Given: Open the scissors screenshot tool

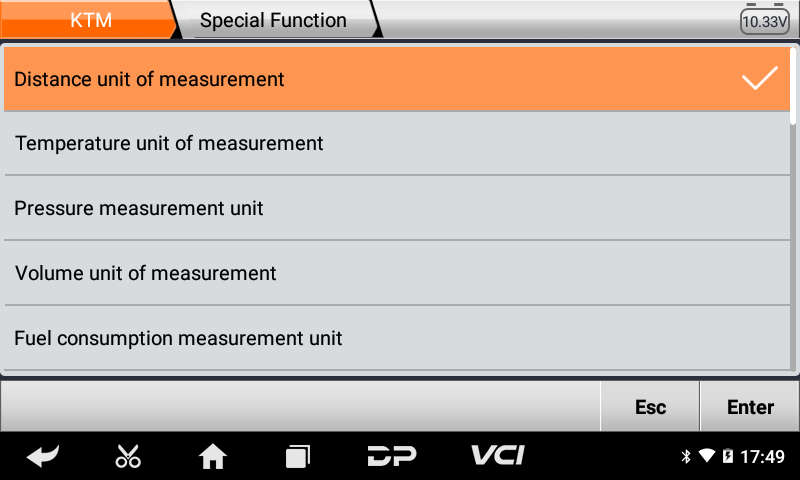Looking at the screenshot, I should point(128,456).
